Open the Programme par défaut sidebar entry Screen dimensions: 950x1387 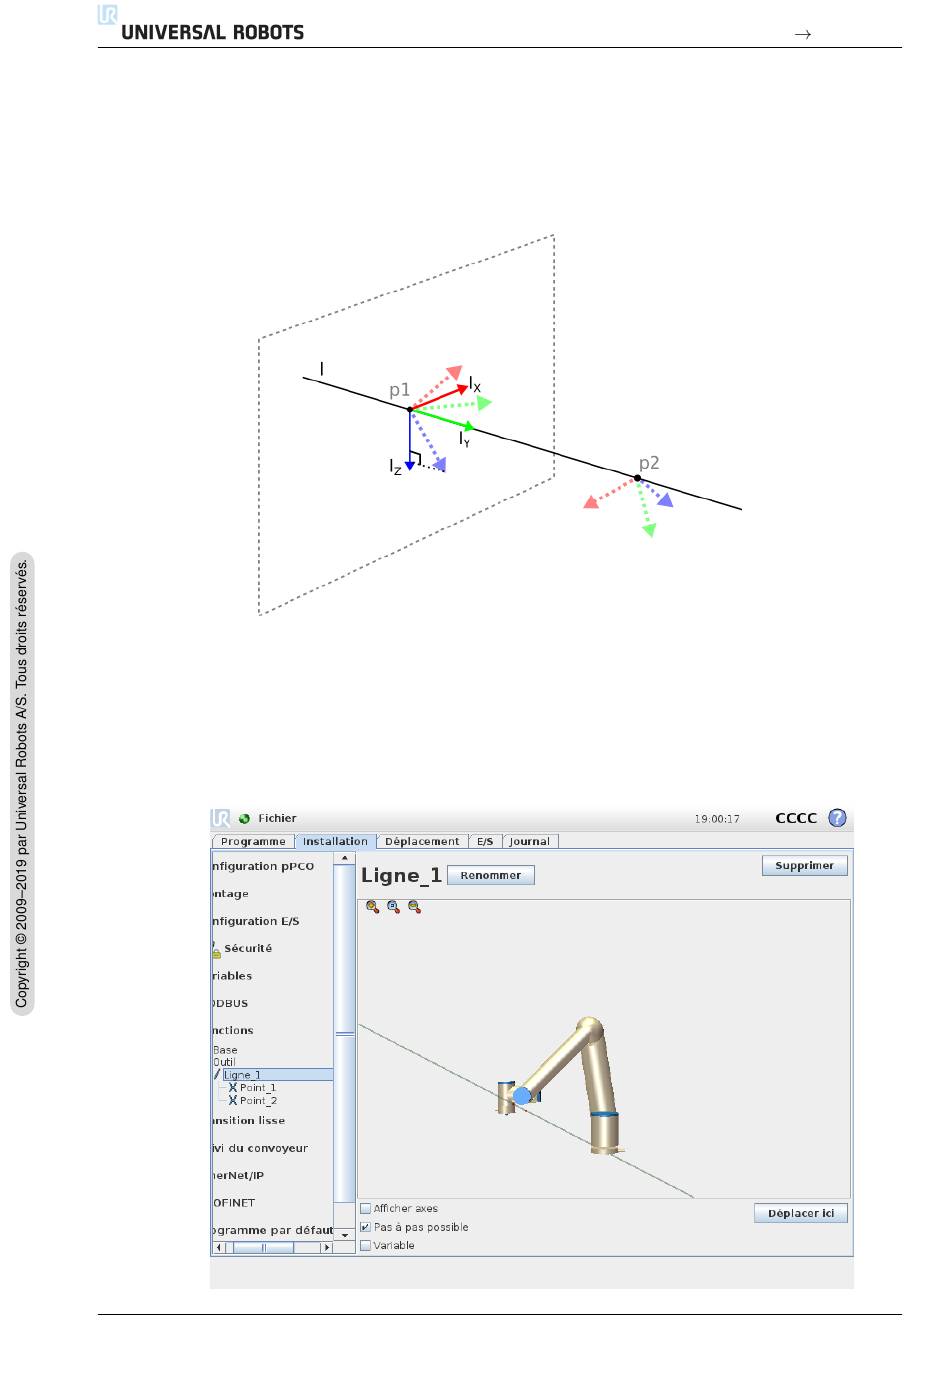[272, 1231]
